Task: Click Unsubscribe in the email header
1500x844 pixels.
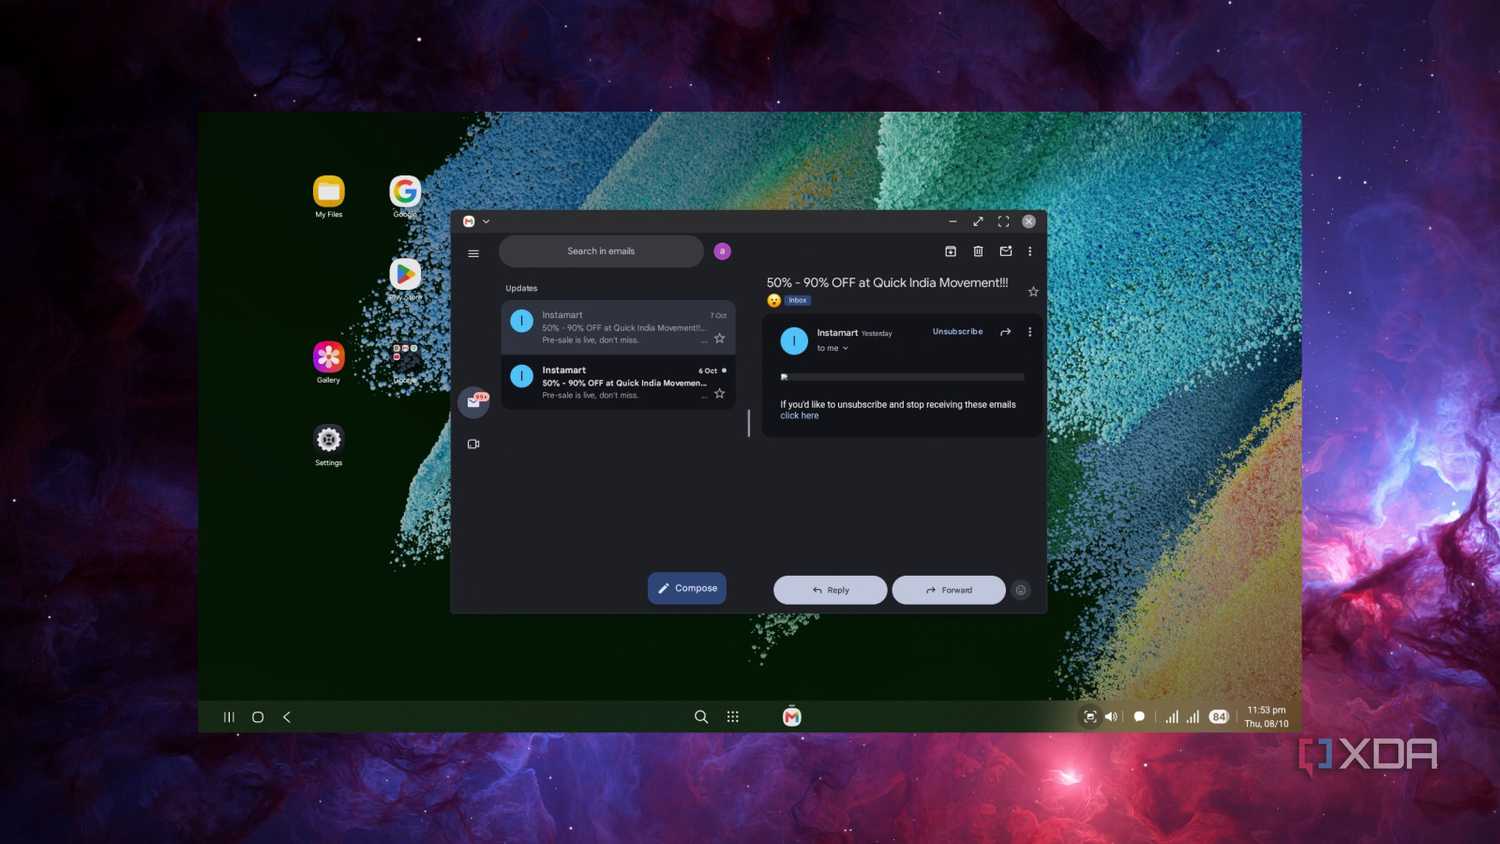Action: click(958, 332)
